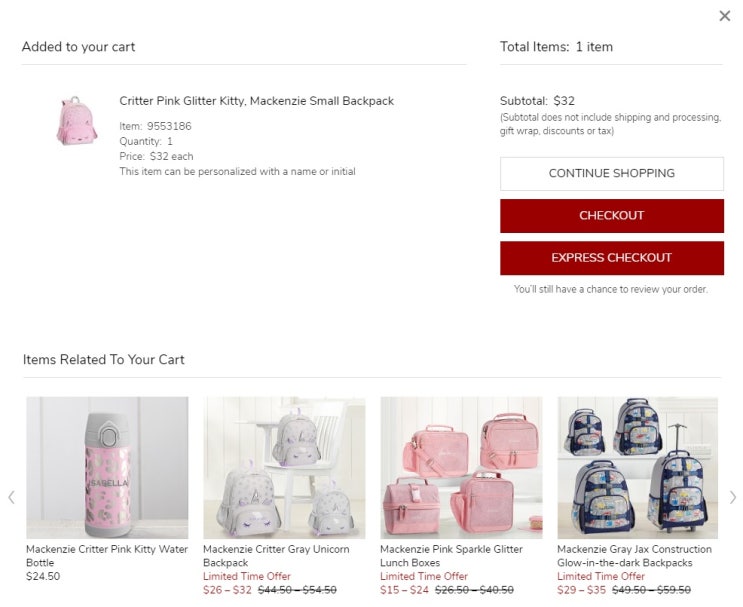
Task: Open Mackenzie Gray Jax Construction Backpacks link
Action: [634, 556]
